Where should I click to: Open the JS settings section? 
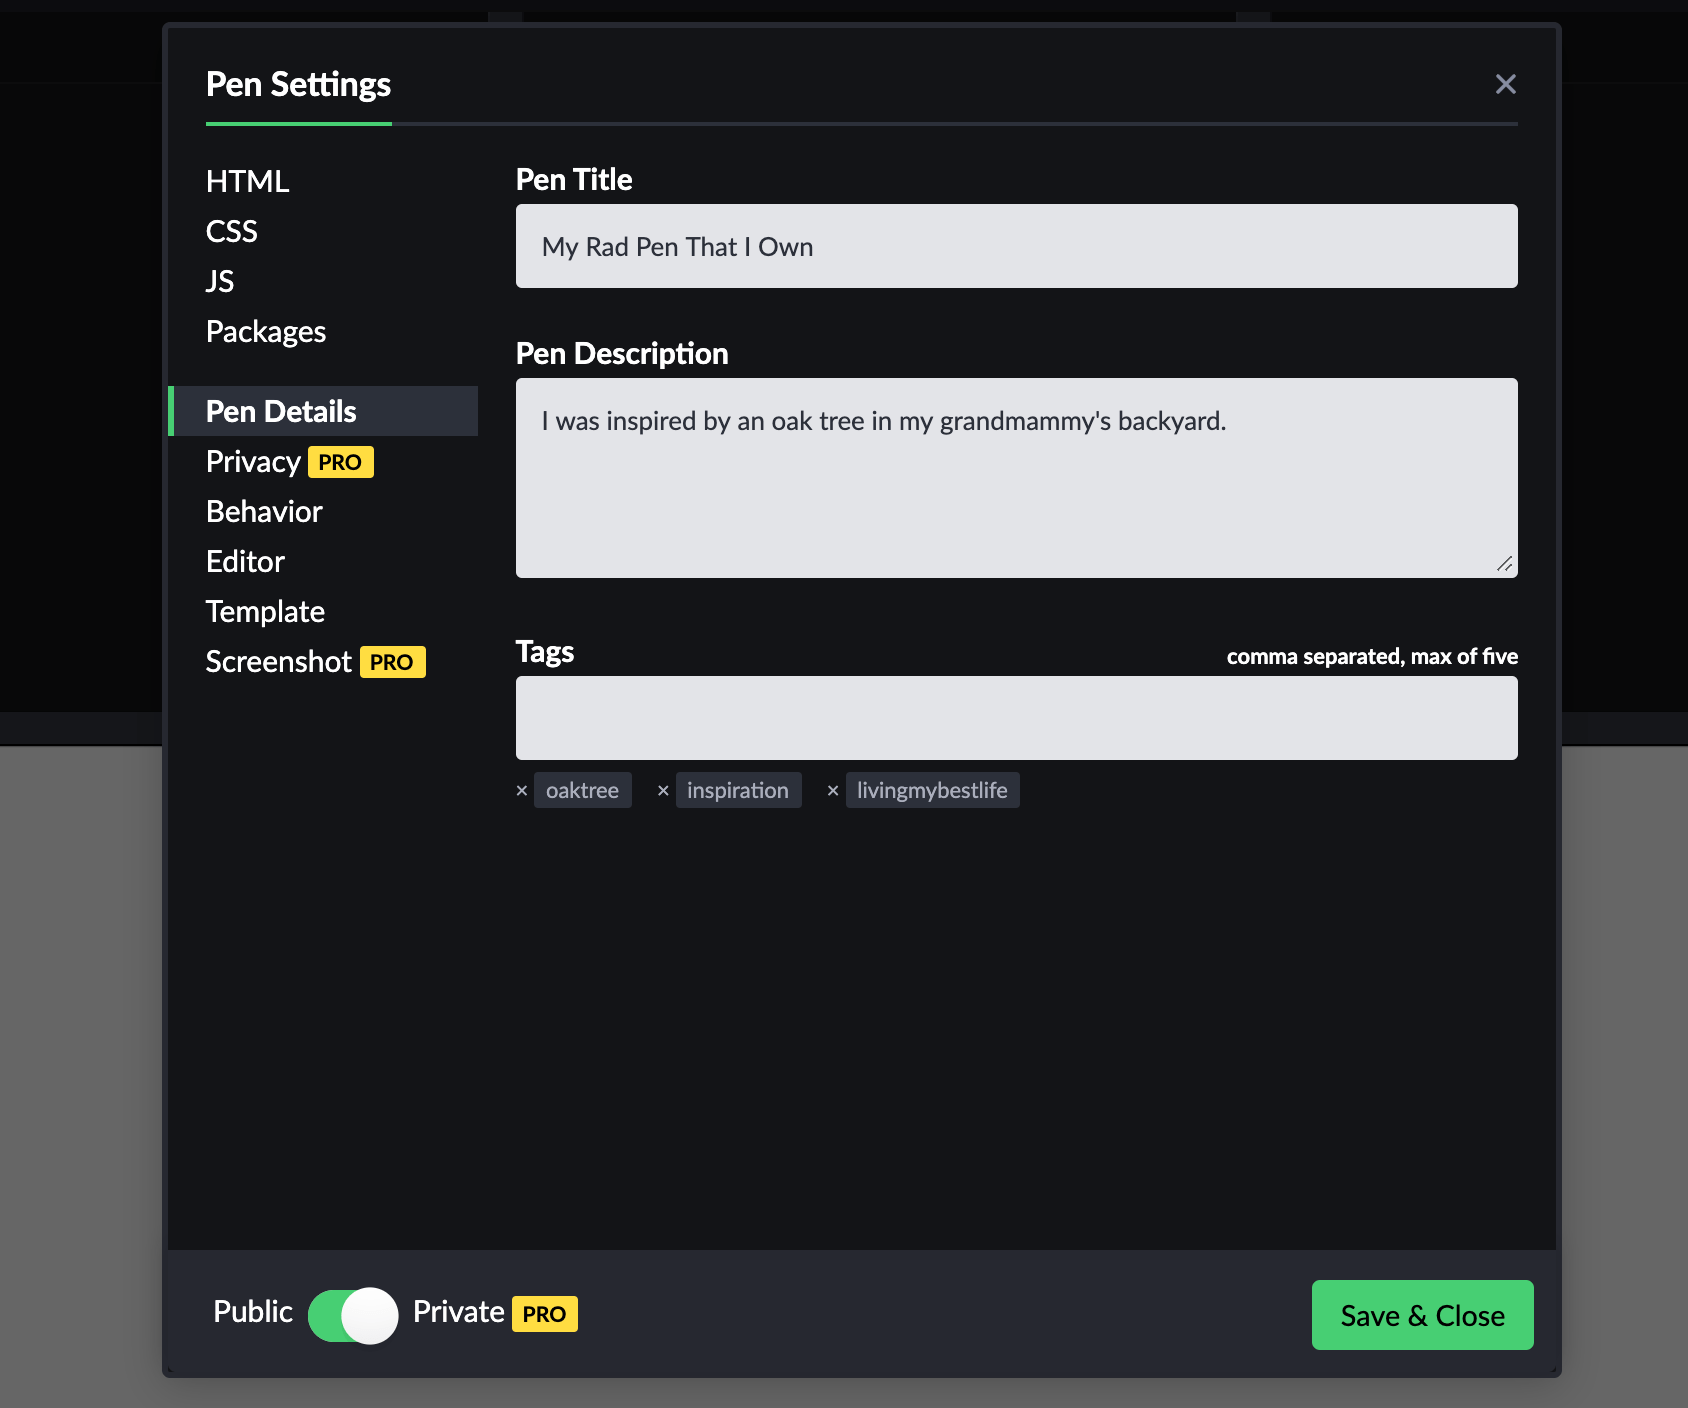(219, 281)
